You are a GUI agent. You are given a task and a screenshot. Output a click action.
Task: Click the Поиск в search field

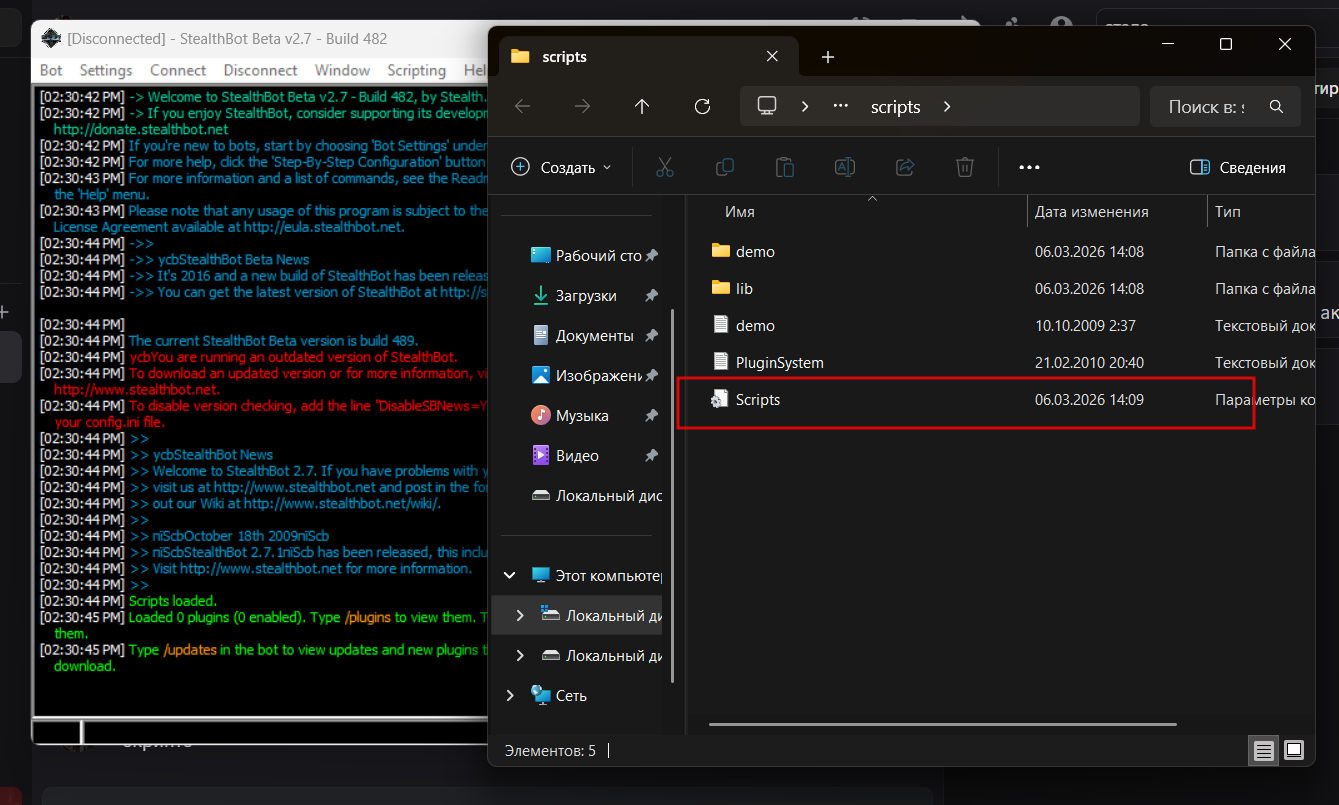pyautogui.click(x=1225, y=106)
